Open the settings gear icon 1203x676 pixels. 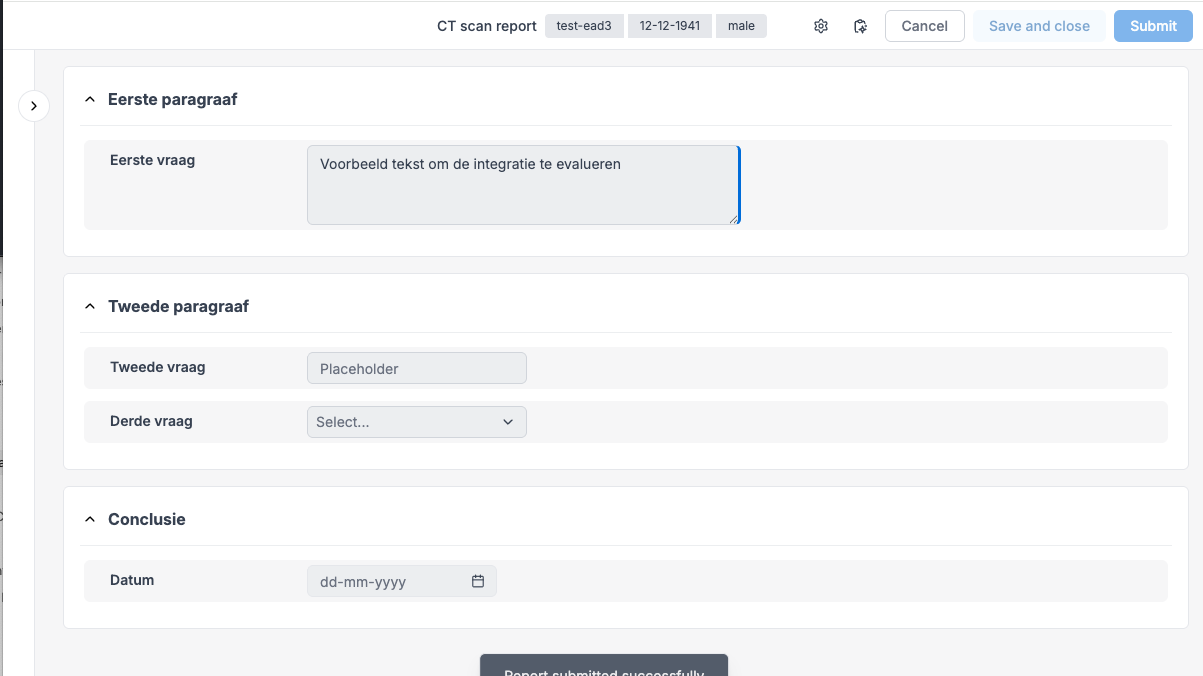821,26
